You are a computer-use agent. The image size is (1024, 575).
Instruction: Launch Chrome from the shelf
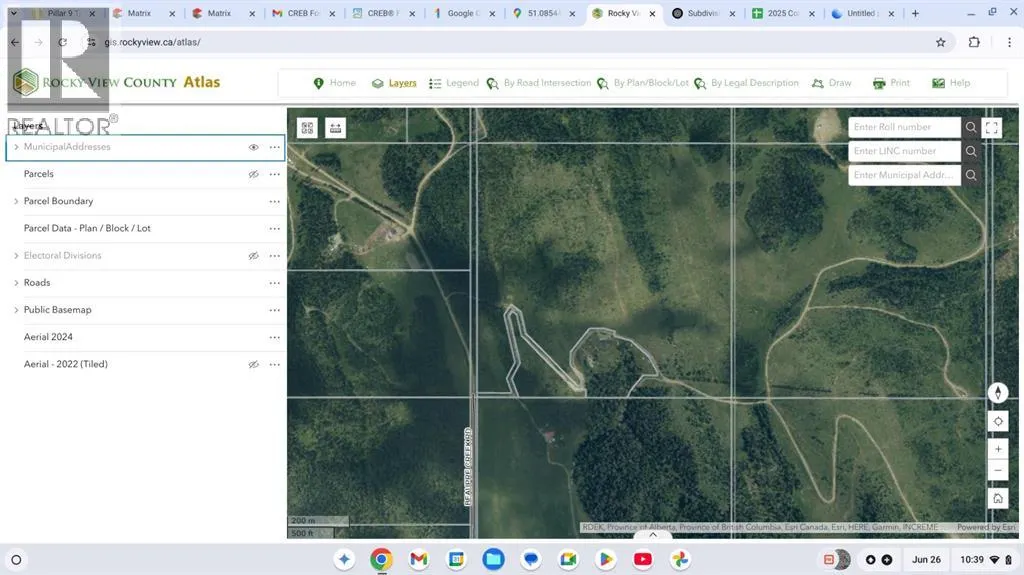coord(381,559)
